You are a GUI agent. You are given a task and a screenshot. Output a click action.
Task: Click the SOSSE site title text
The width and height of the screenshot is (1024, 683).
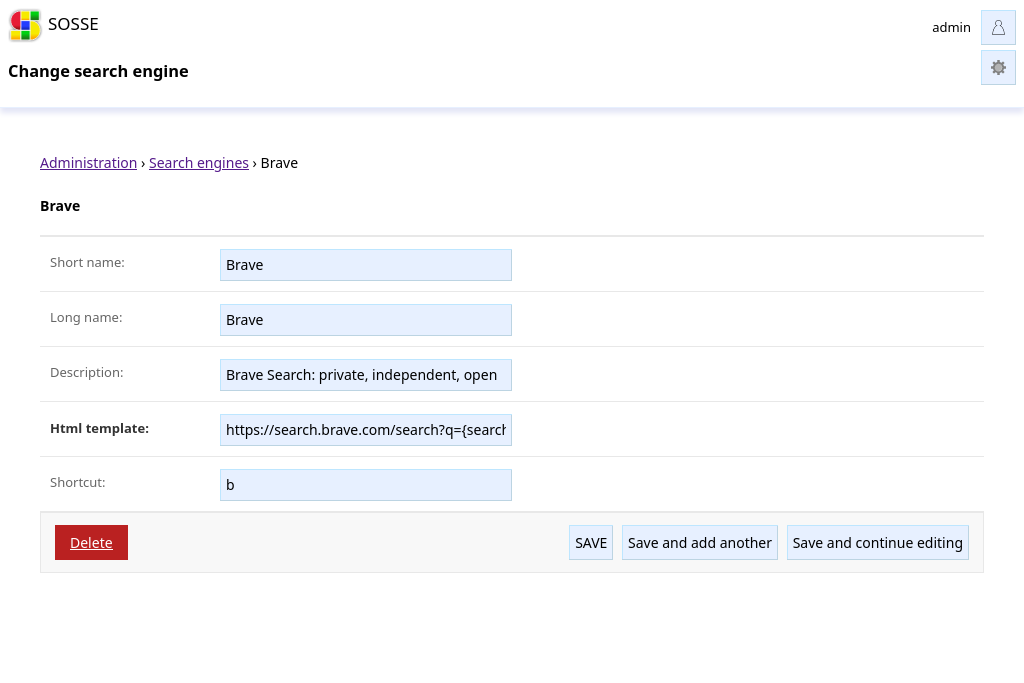pos(73,24)
